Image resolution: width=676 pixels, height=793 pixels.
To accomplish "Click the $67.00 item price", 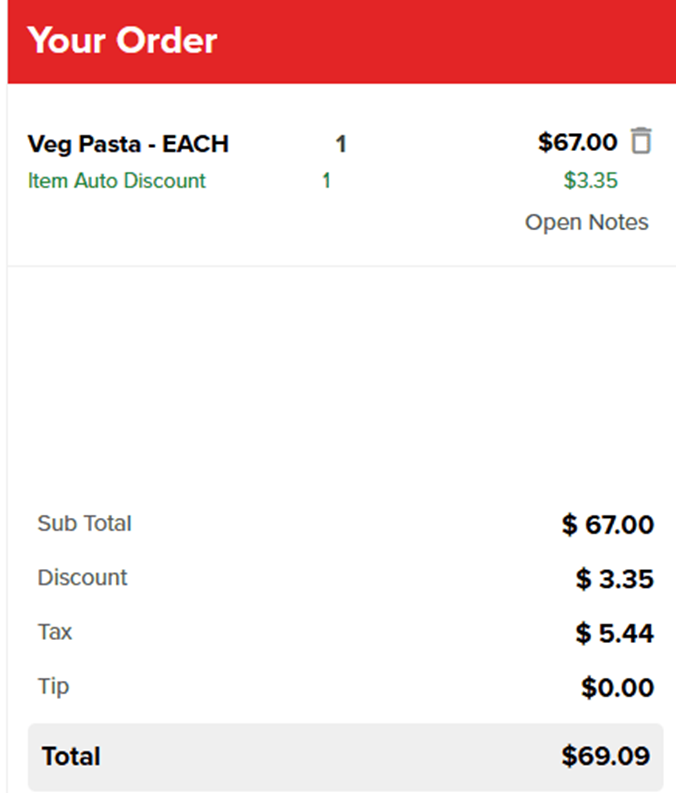I will pos(577,143).
